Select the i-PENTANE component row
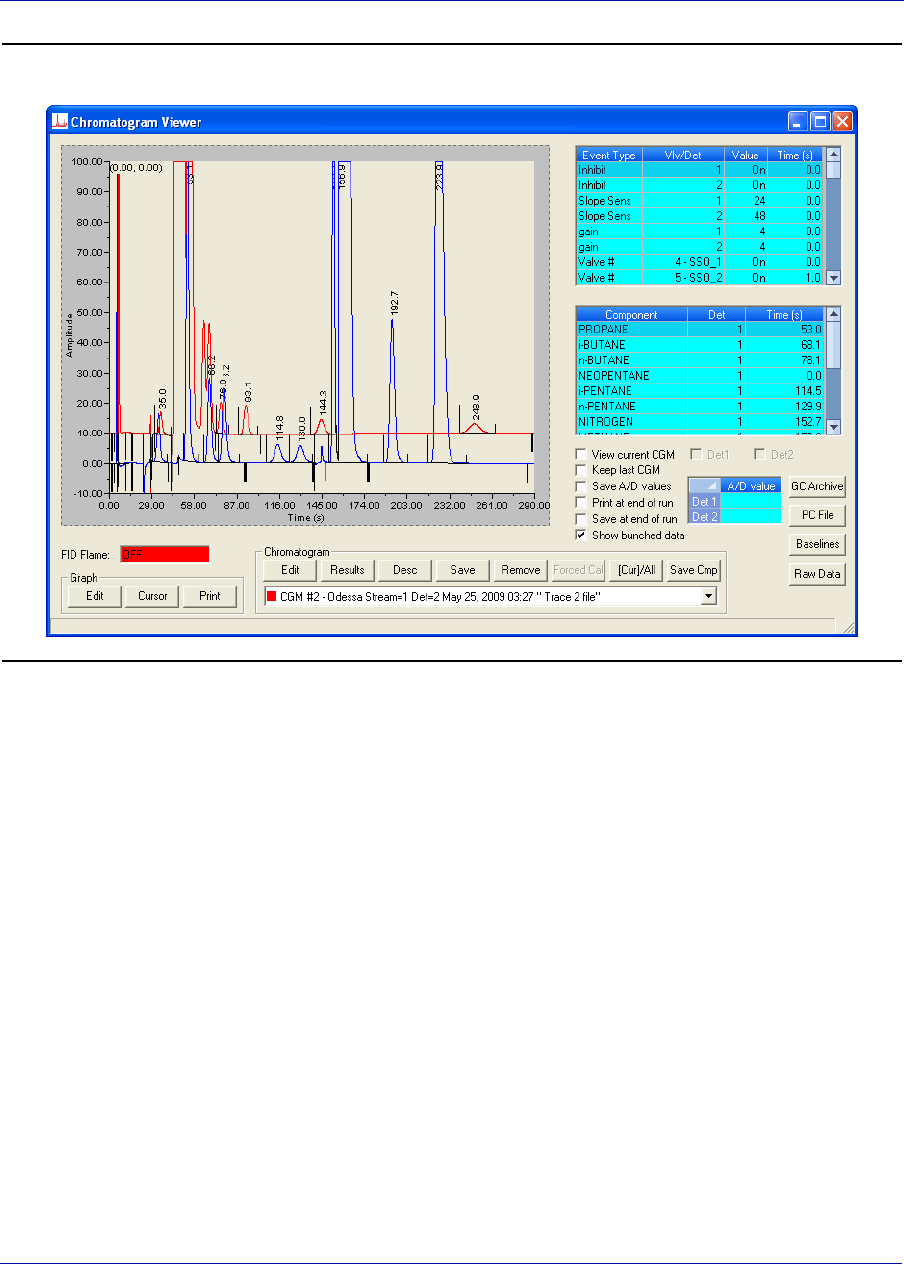Image resolution: width=904 pixels, height=1264 pixels. [x=701, y=391]
